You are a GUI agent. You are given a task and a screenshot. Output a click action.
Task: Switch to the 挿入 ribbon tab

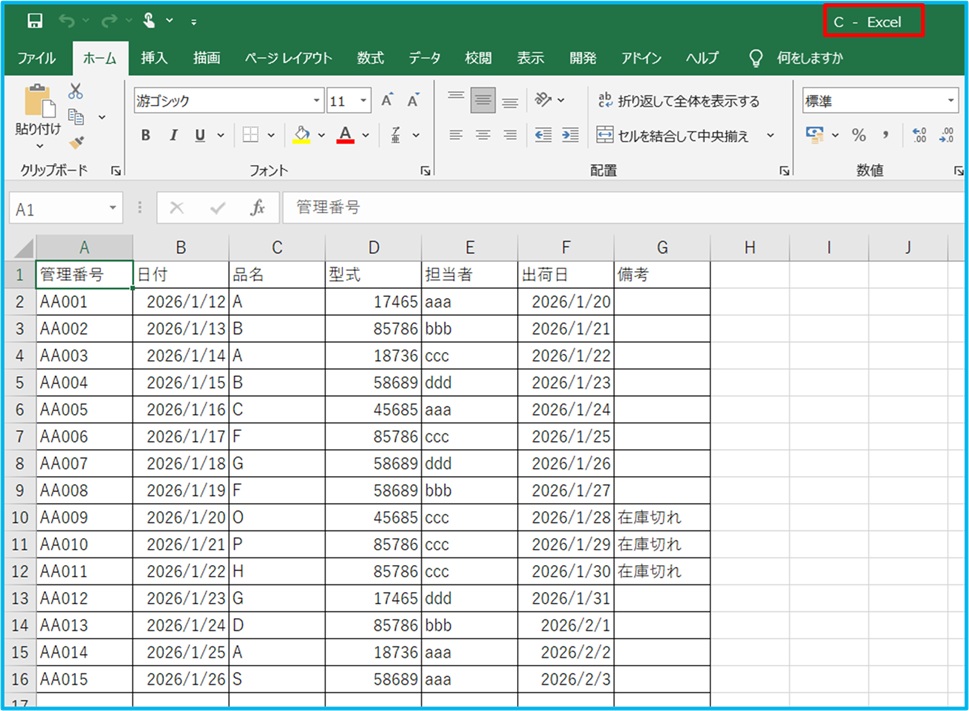[154, 58]
